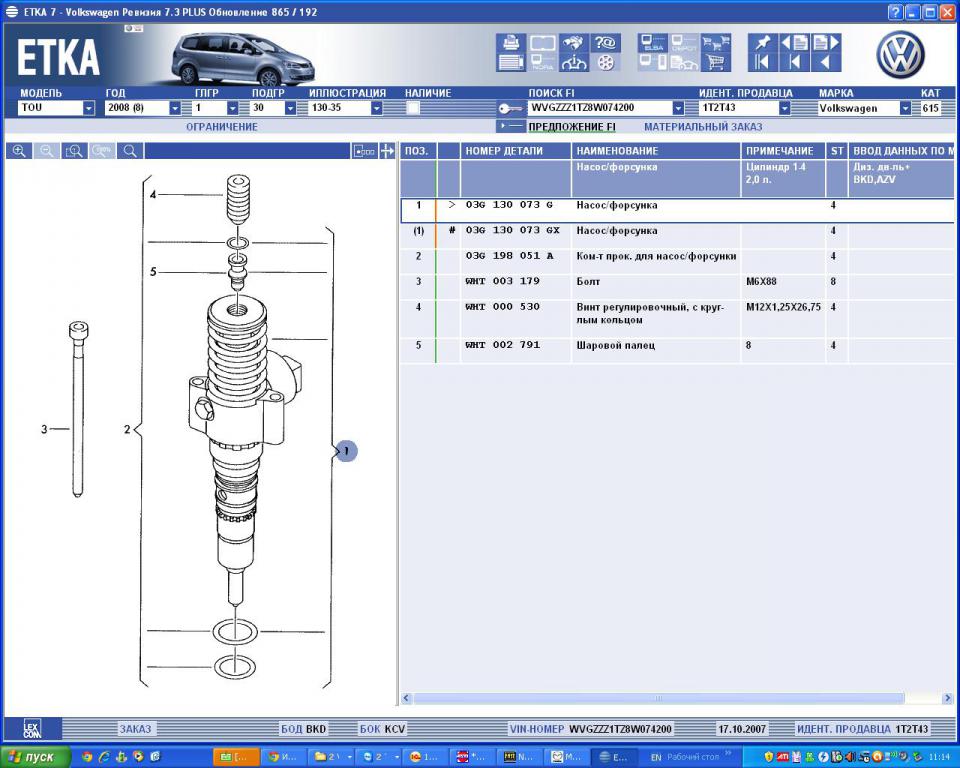The width and height of the screenshot is (960, 768).
Task: Open the ETKA help question mark button
Action: click(x=894, y=12)
